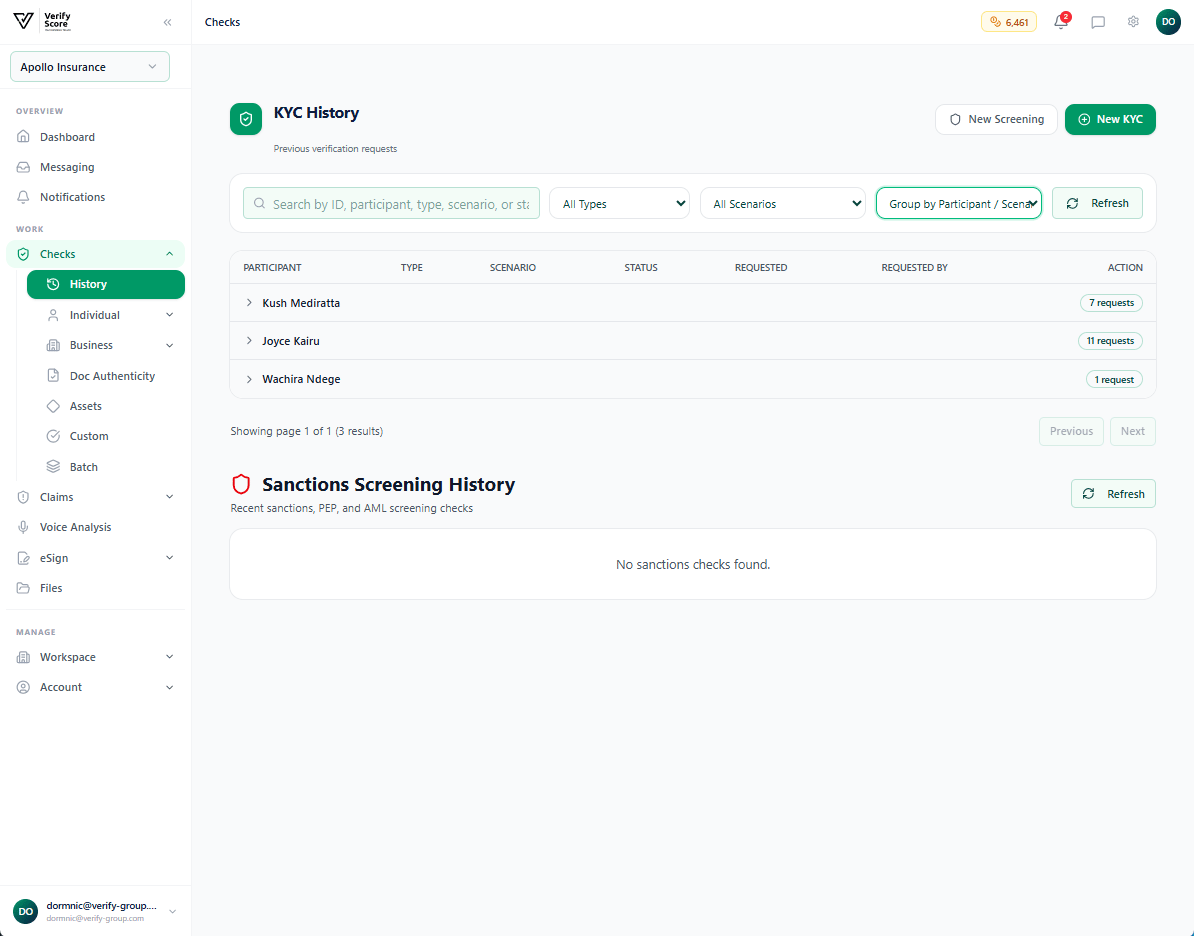Open the All Scenarios filter dropdown
This screenshot has width=1194, height=936.
[783, 203]
